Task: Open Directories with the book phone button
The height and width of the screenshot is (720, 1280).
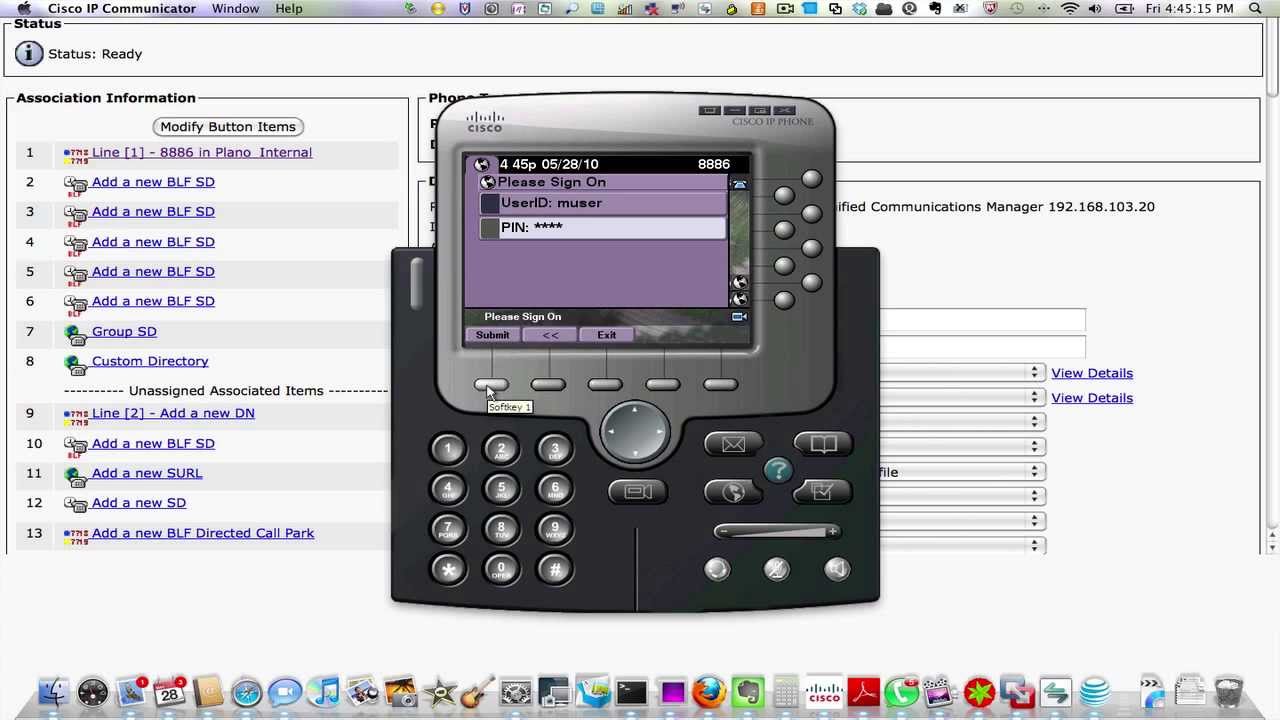Action: pyautogui.click(x=822, y=444)
